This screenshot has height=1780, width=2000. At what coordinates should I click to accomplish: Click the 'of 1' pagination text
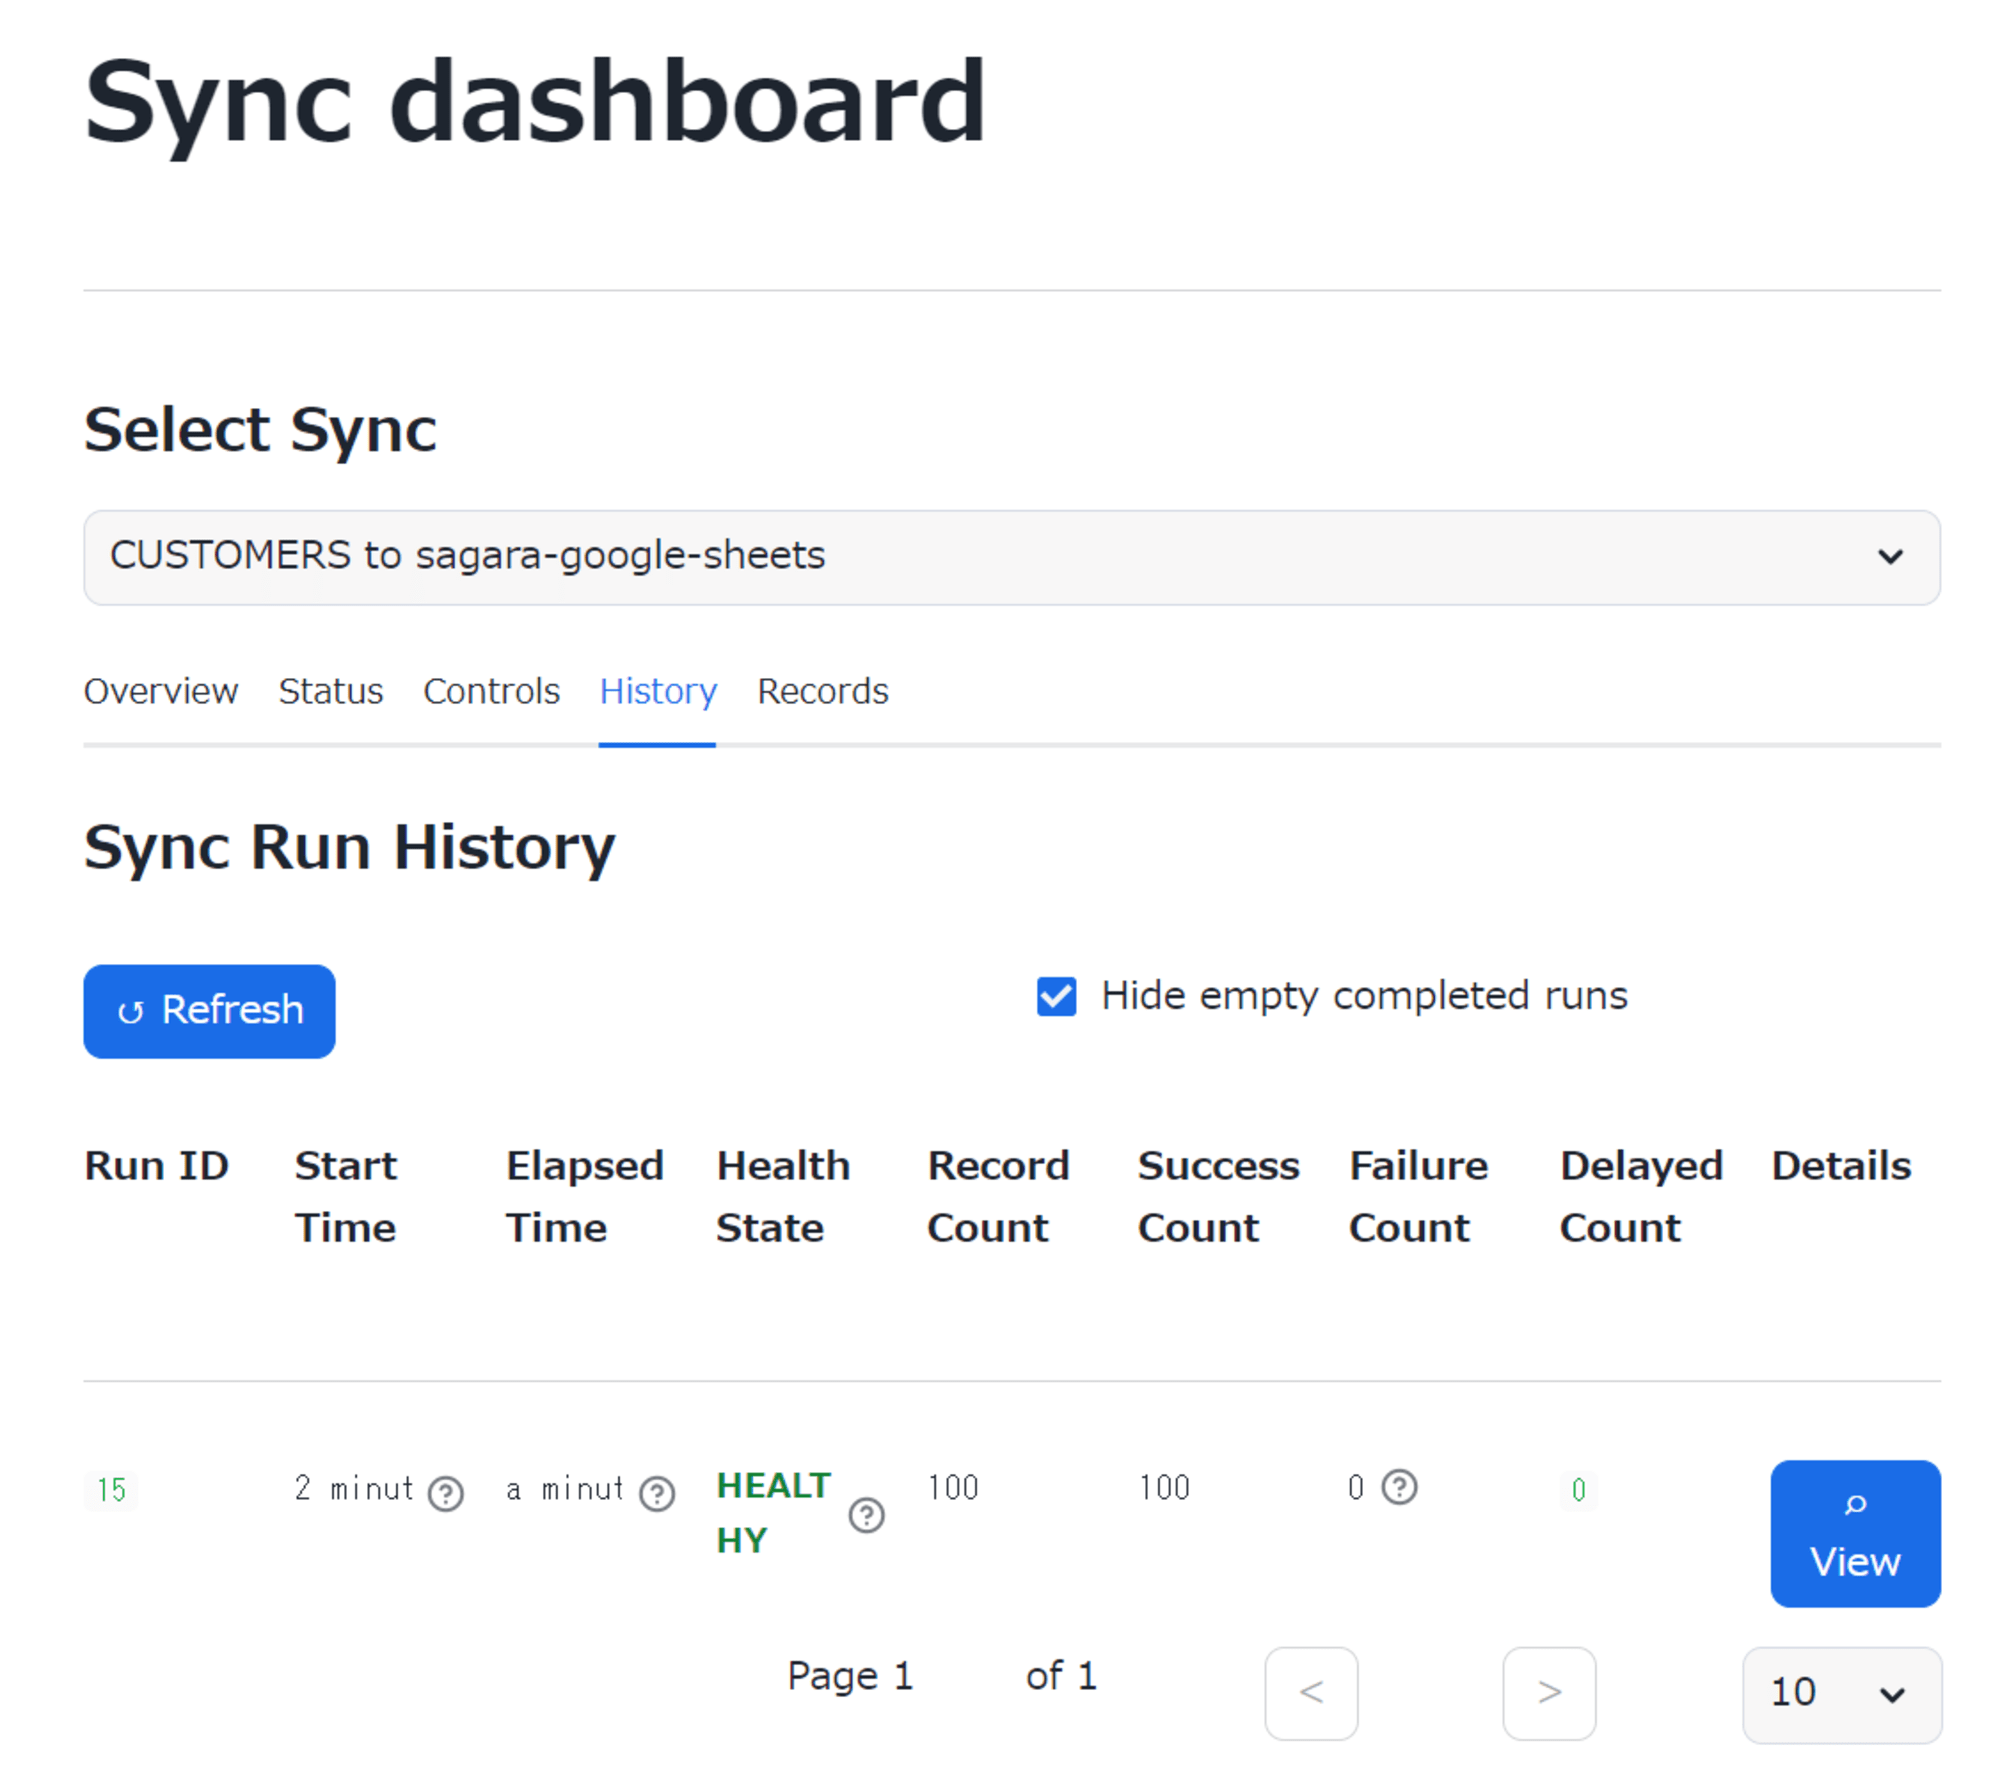1061,1676
